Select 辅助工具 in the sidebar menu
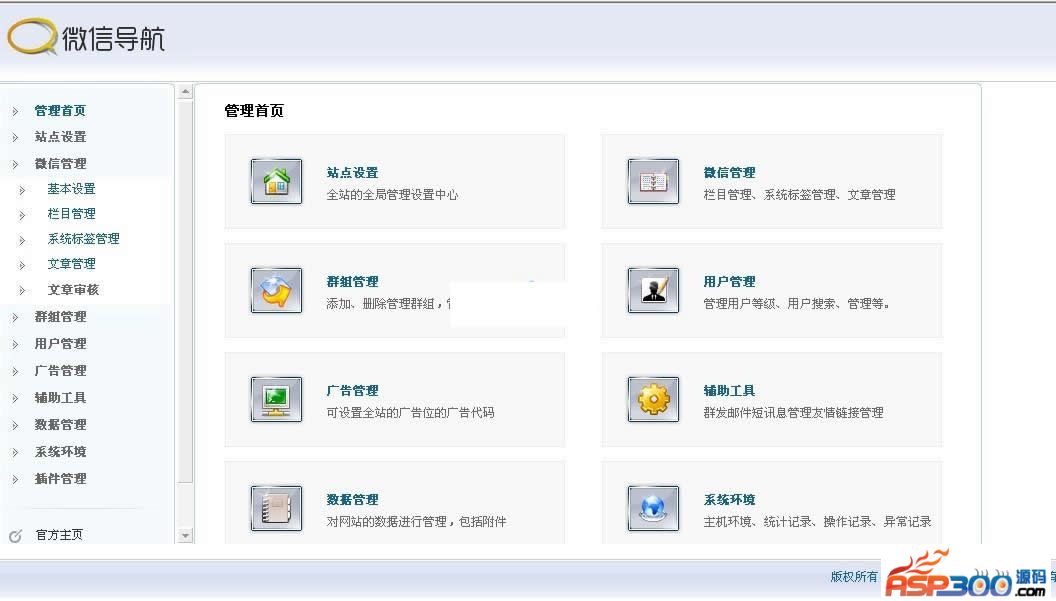The height and width of the screenshot is (601, 1056). [60, 398]
